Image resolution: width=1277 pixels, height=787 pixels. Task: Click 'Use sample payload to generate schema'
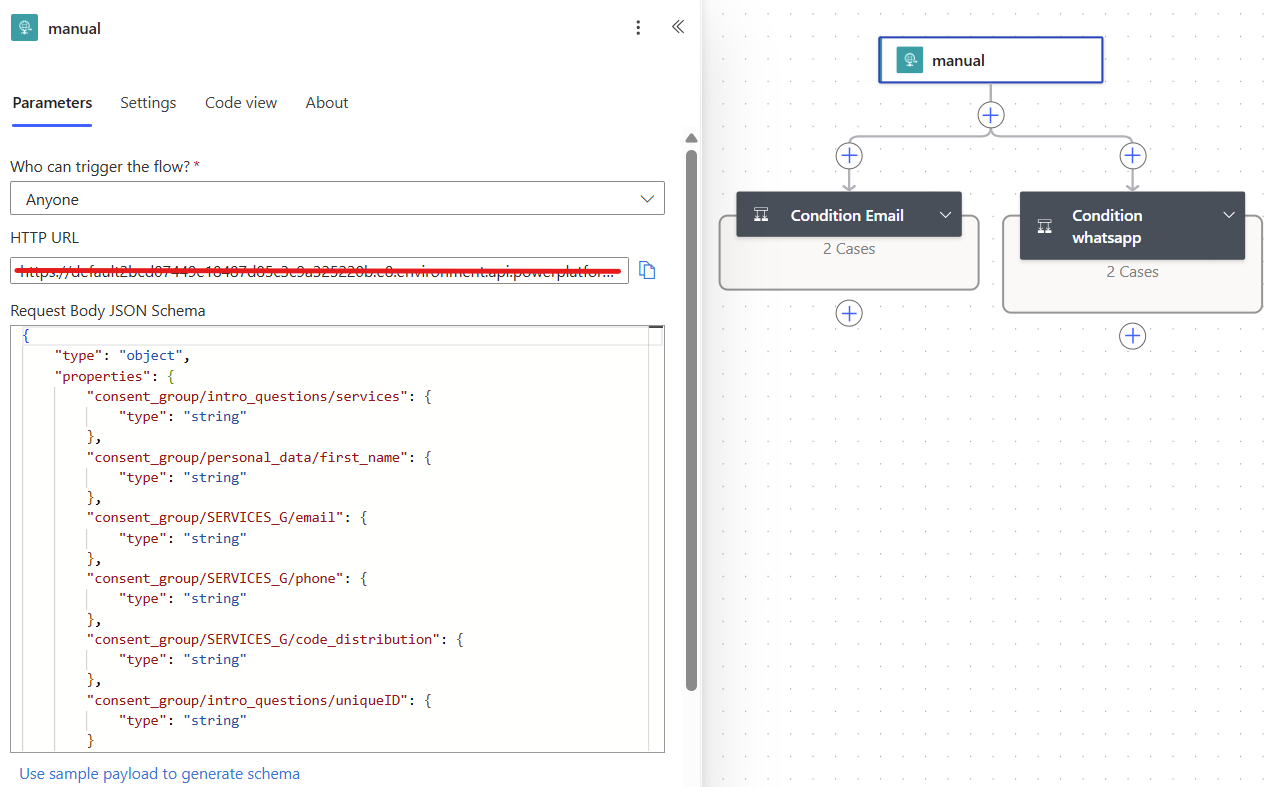pos(159,773)
